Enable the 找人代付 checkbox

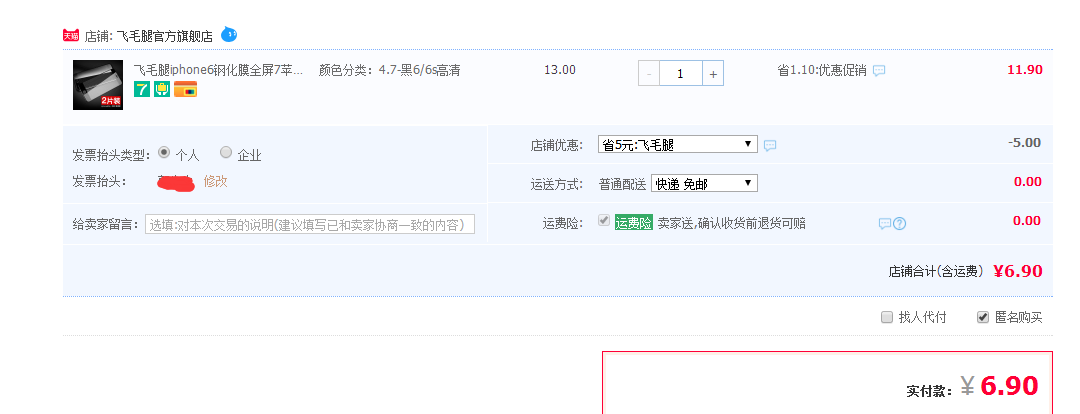(887, 317)
